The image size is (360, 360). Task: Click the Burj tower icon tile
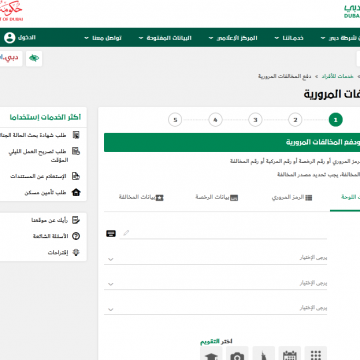[x=263, y=354]
